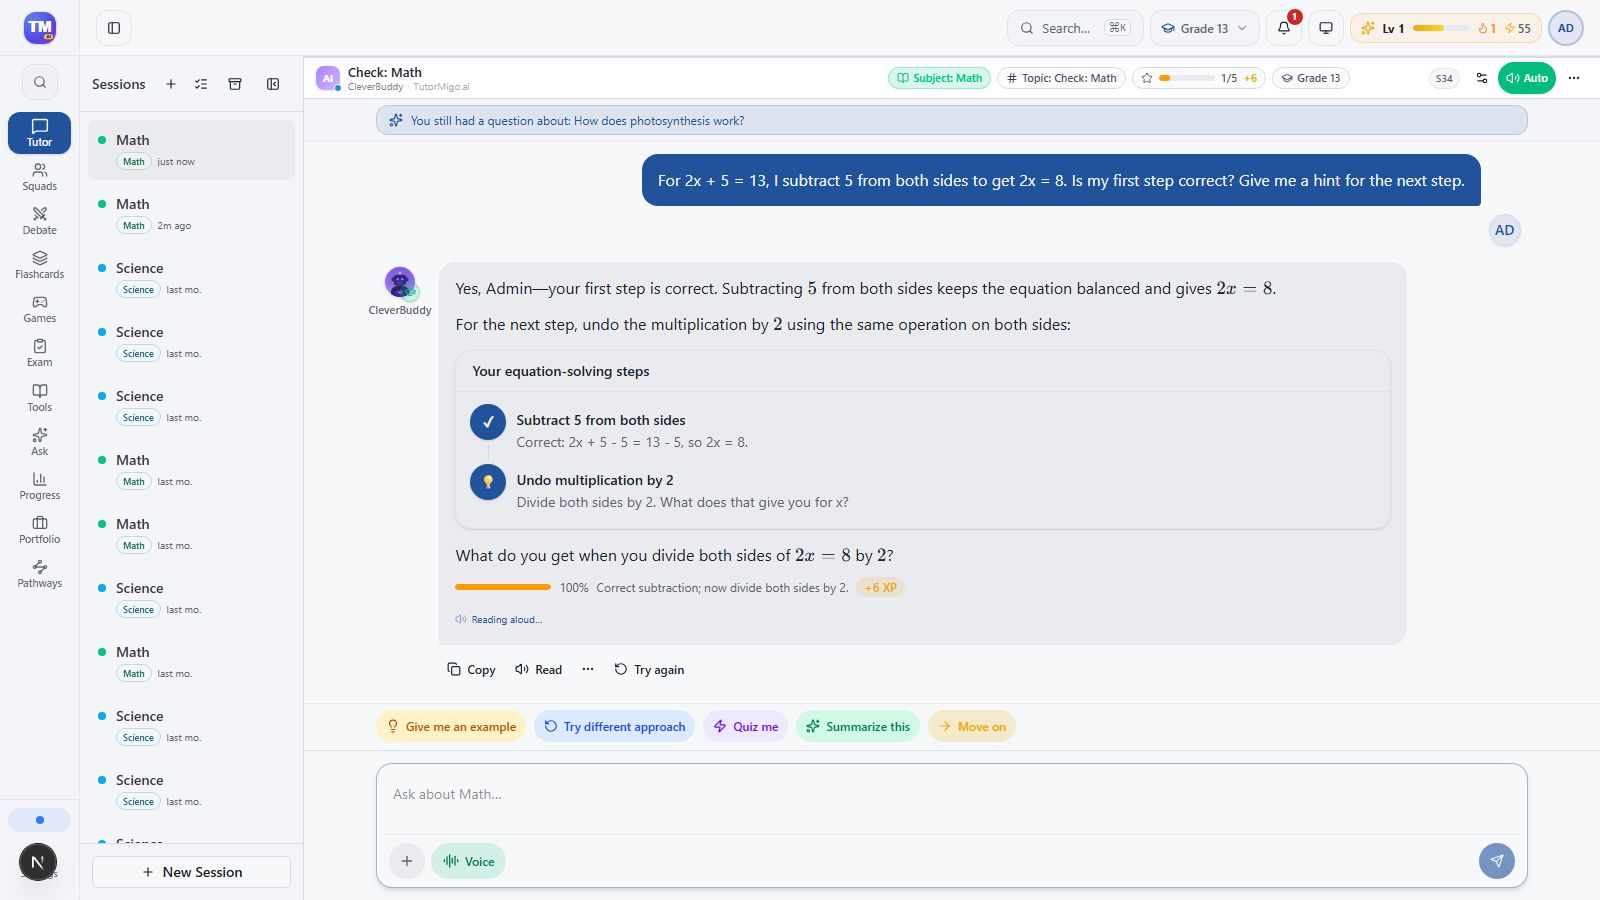Open the Pathways section
Screen dimensions: 1600x900
39,574
